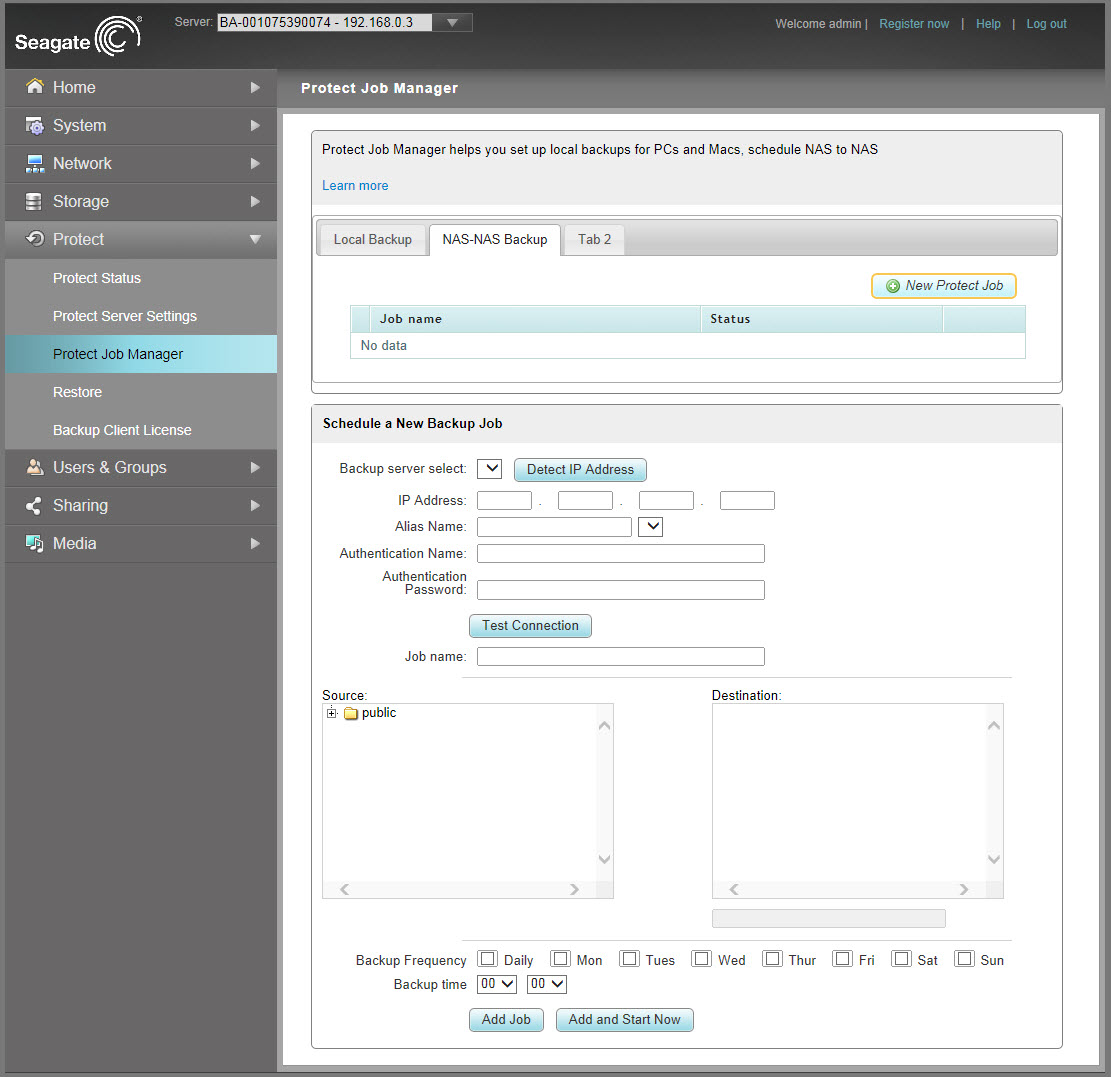Click the Destination panel scroll left arrow
This screenshot has width=1111, height=1077.
click(734, 889)
